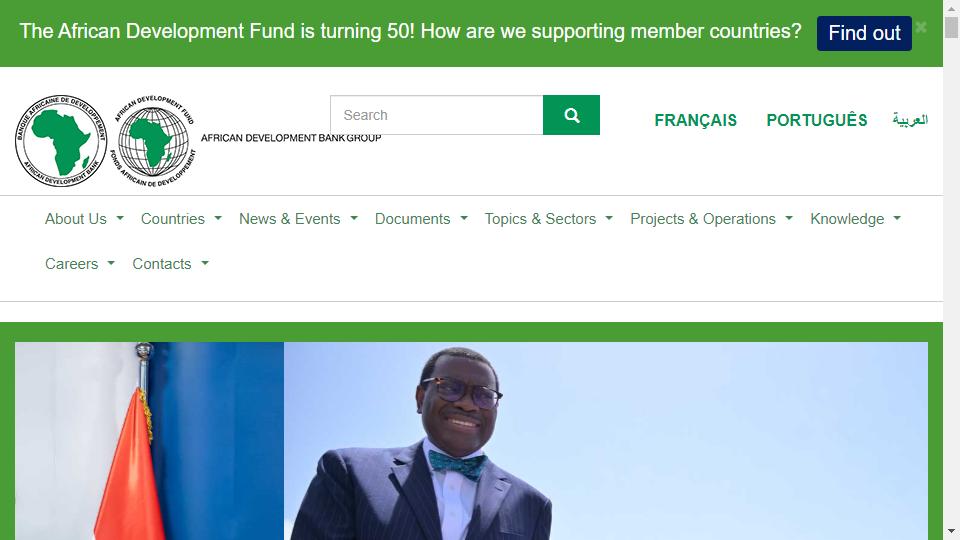Focus the Search text field
The image size is (960, 540).
(437, 115)
